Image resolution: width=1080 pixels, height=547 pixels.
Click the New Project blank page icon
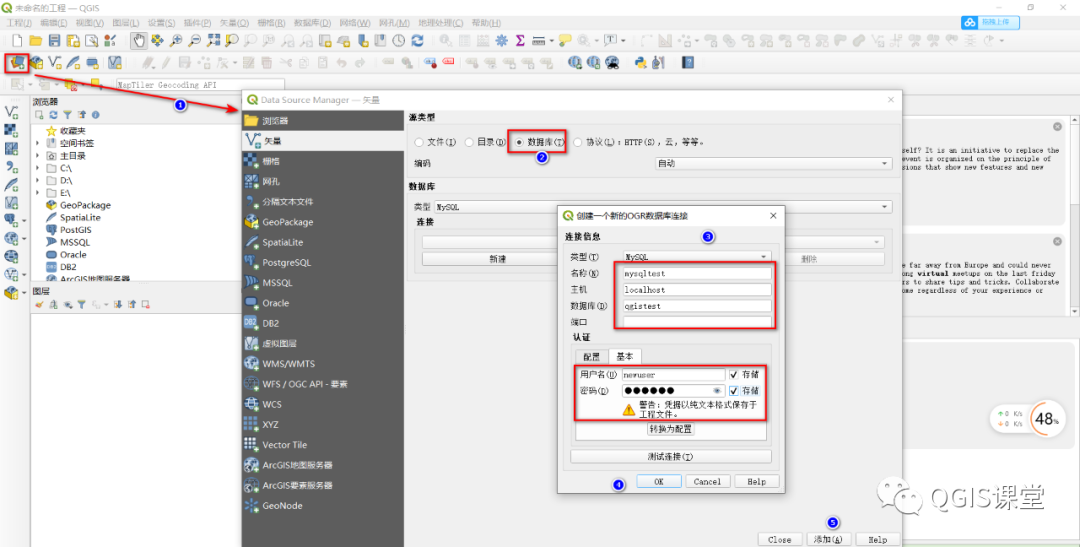(x=17, y=41)
